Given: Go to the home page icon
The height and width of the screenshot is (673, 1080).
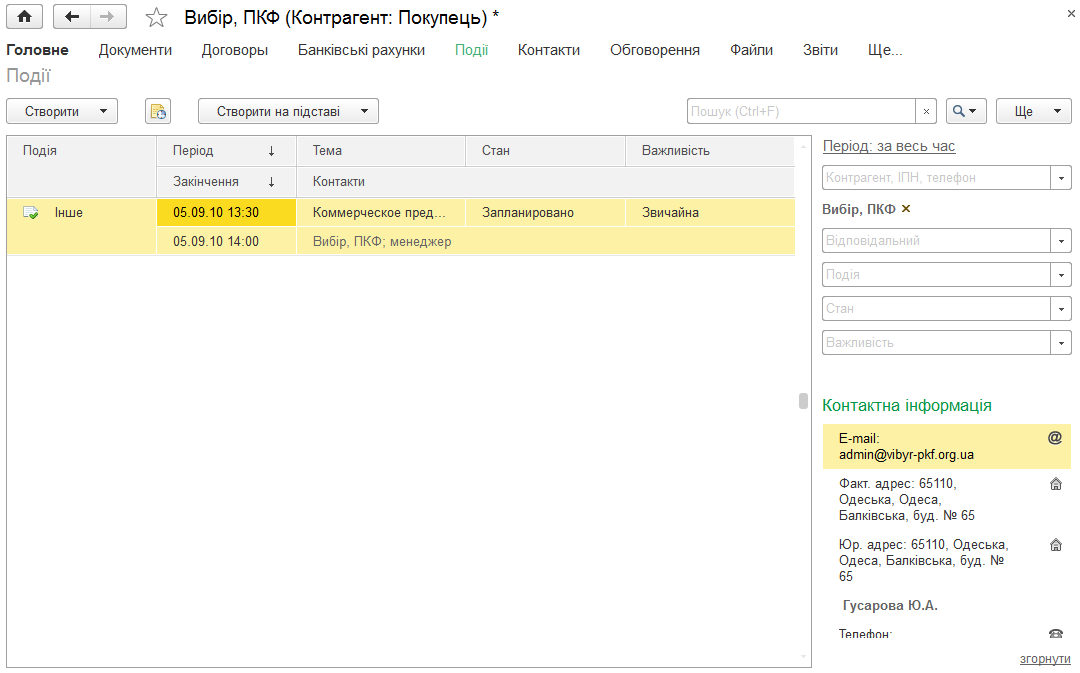Looking at the screenshot, I should pyautogui.click(x=25, y=17).
